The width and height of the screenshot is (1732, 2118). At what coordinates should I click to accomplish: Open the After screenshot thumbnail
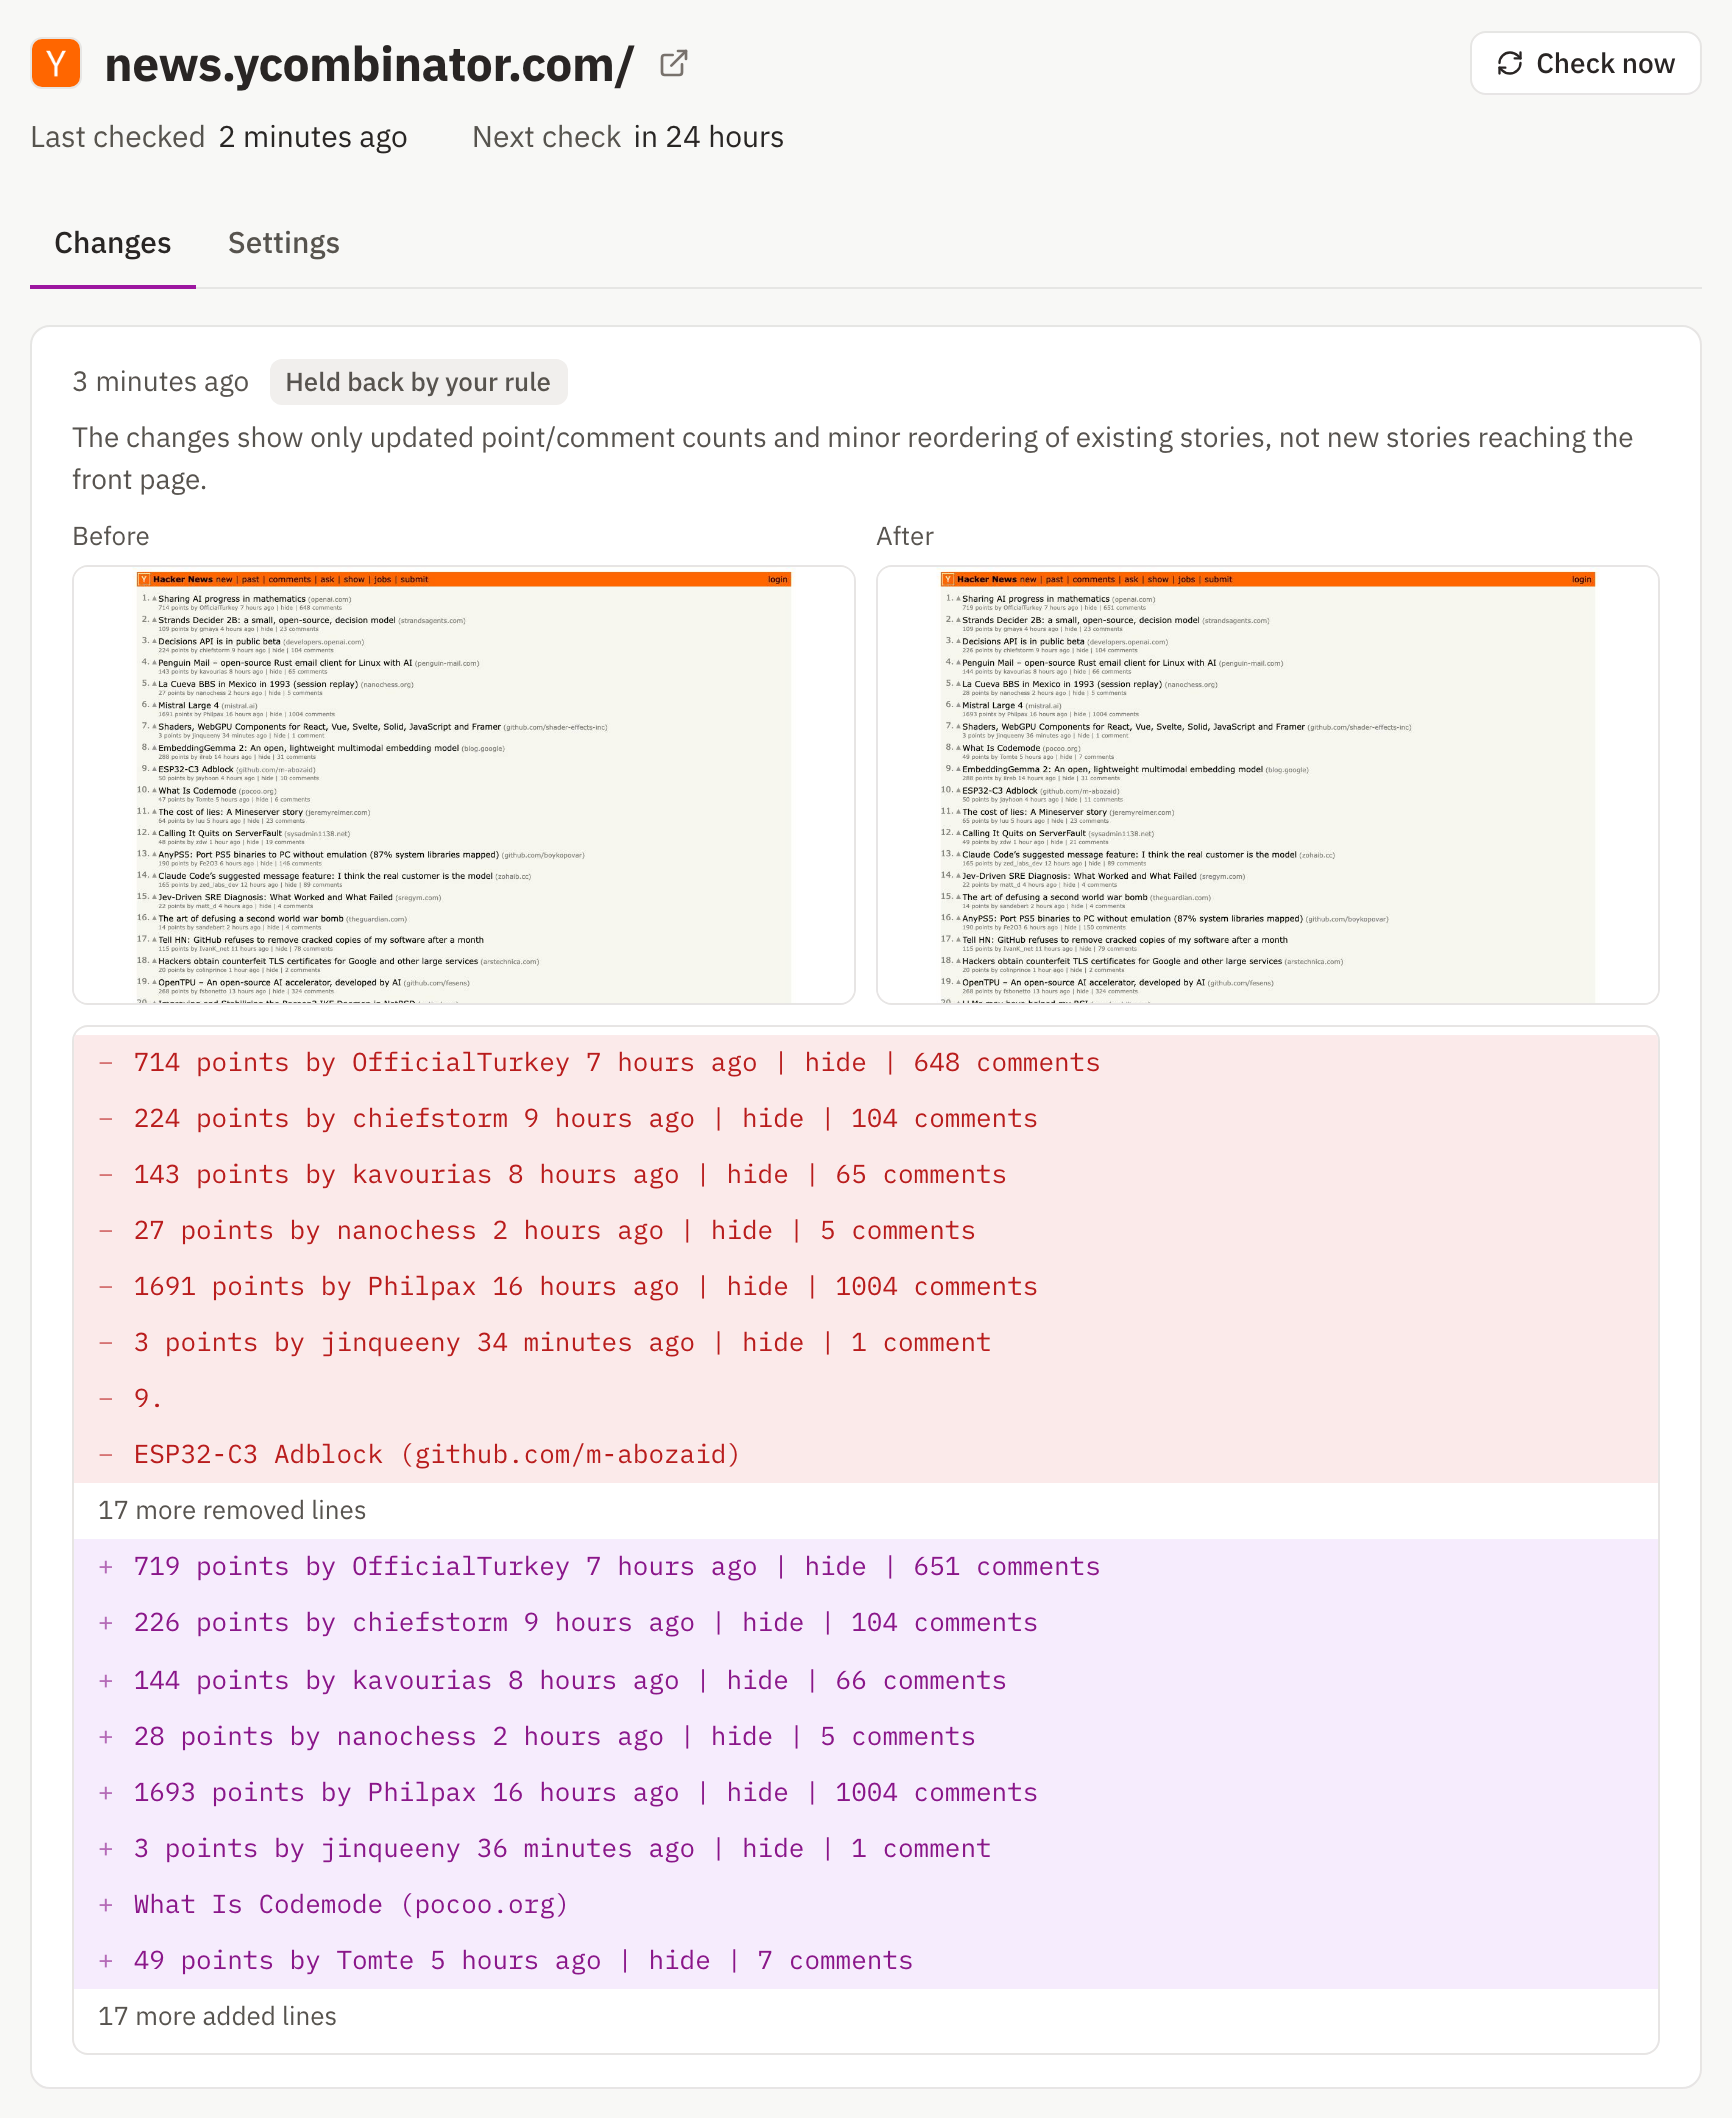1268,785
